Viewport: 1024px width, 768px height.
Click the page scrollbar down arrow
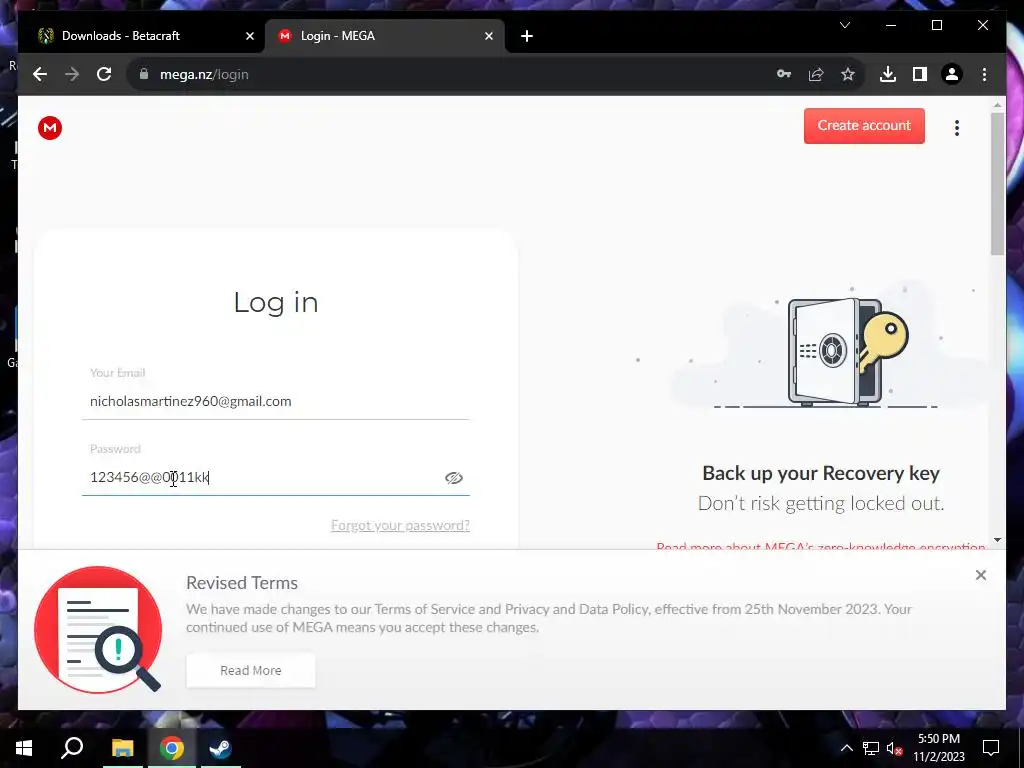coord(997,540)
